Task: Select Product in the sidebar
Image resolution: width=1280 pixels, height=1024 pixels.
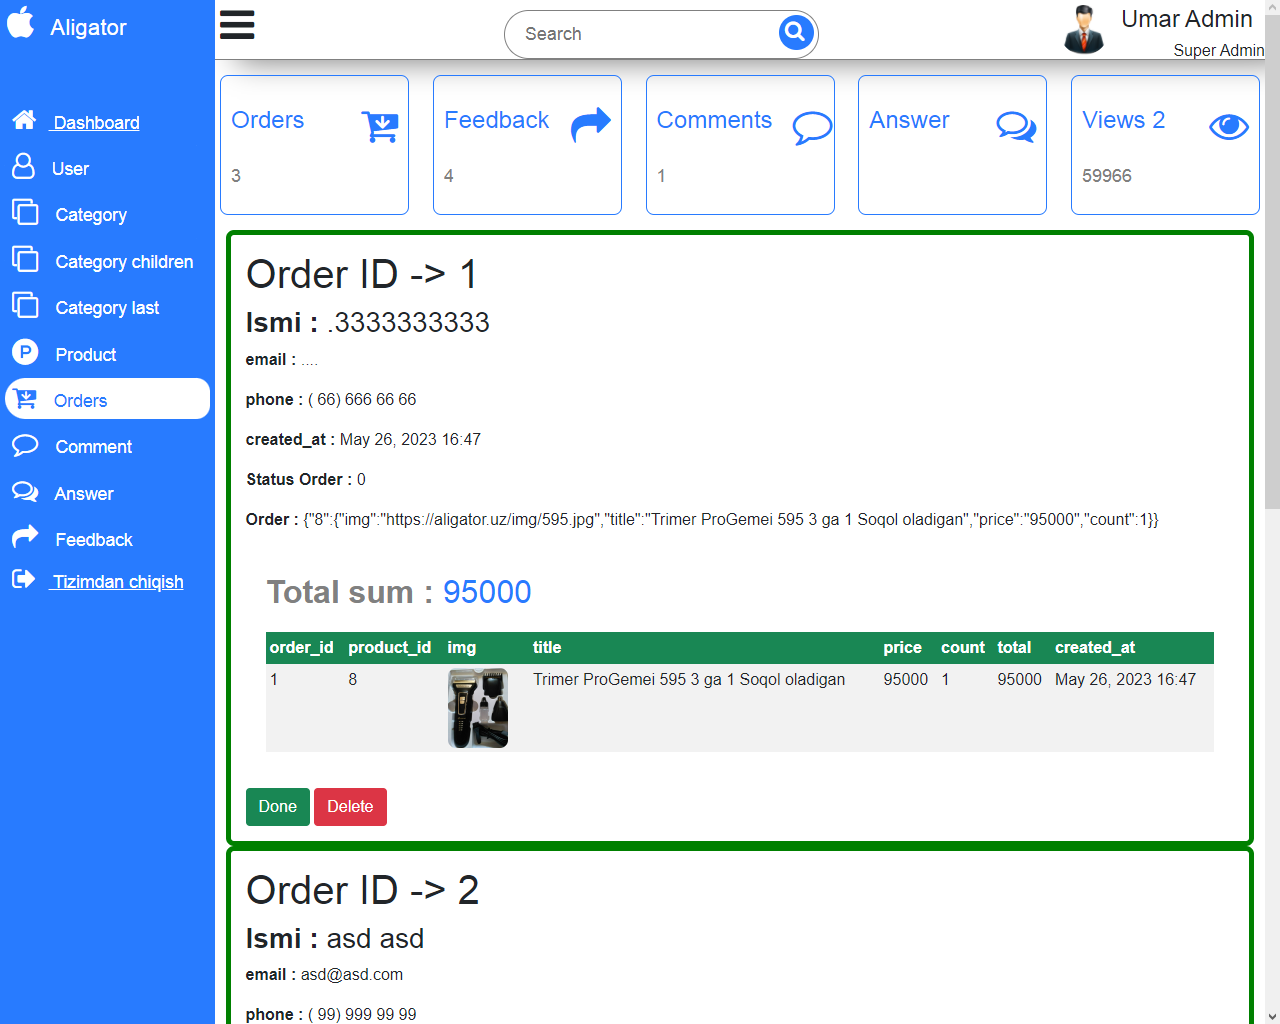Action: pos(86,355)
